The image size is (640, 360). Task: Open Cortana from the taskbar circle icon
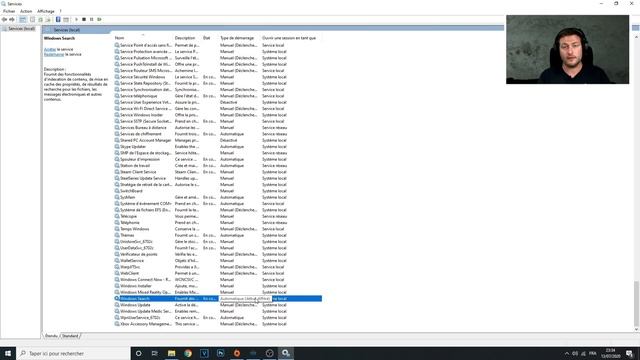(x=138, y=353)
